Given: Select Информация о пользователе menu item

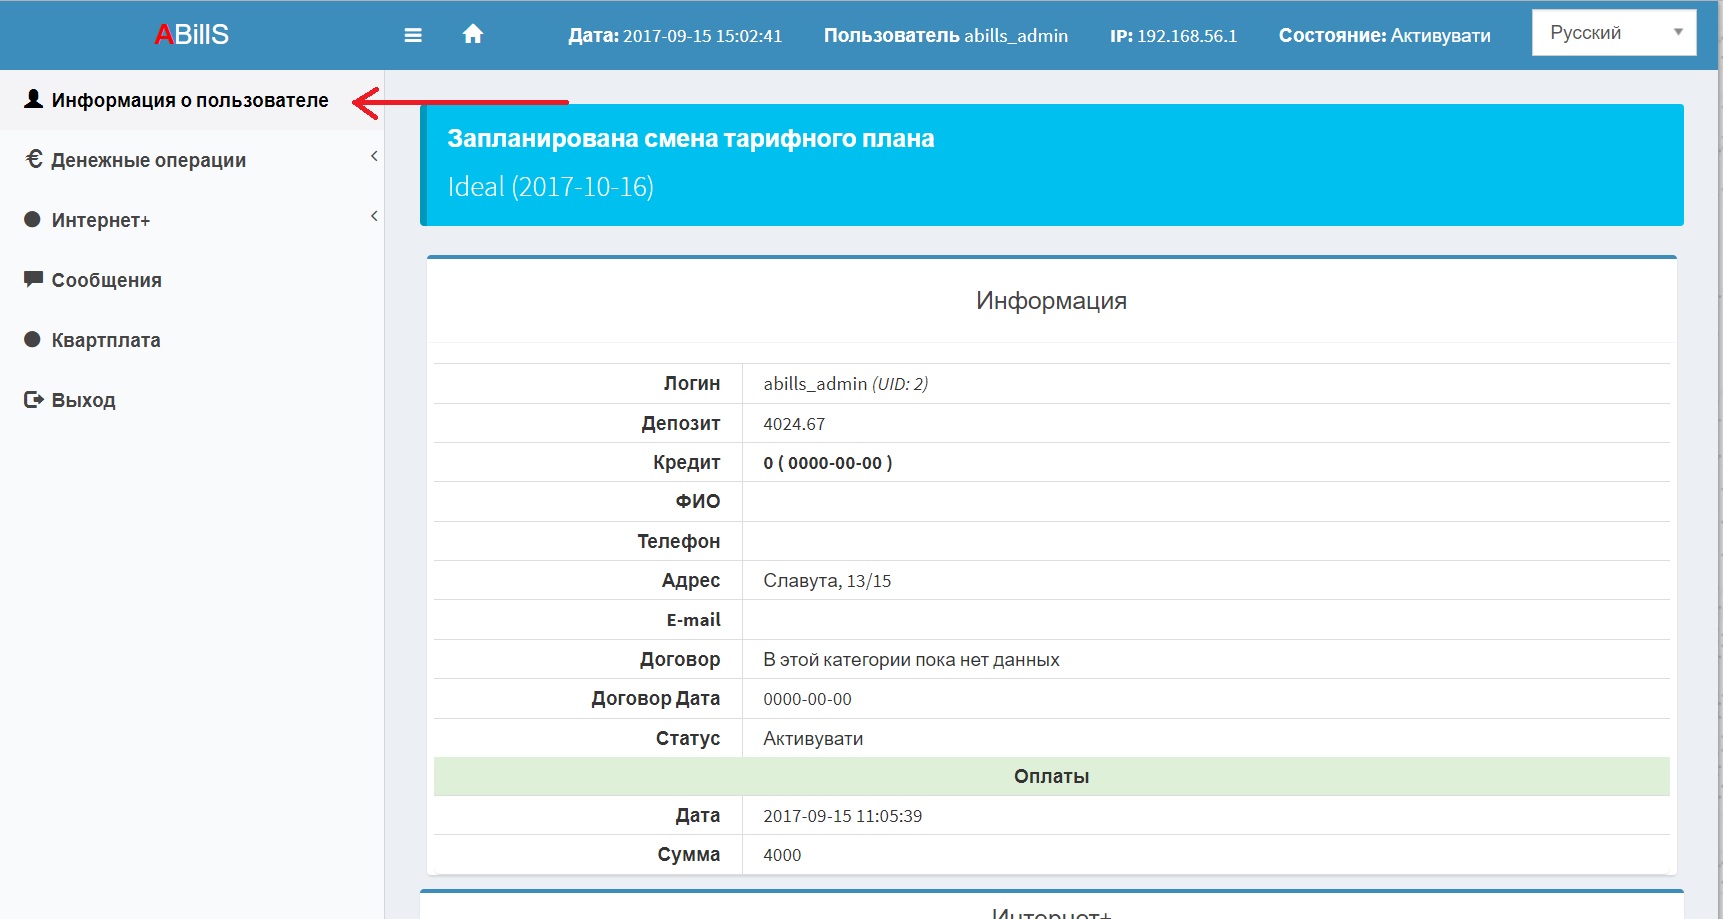Looking at the screenshot, I should pyautogui.click(x=192, y=100).
